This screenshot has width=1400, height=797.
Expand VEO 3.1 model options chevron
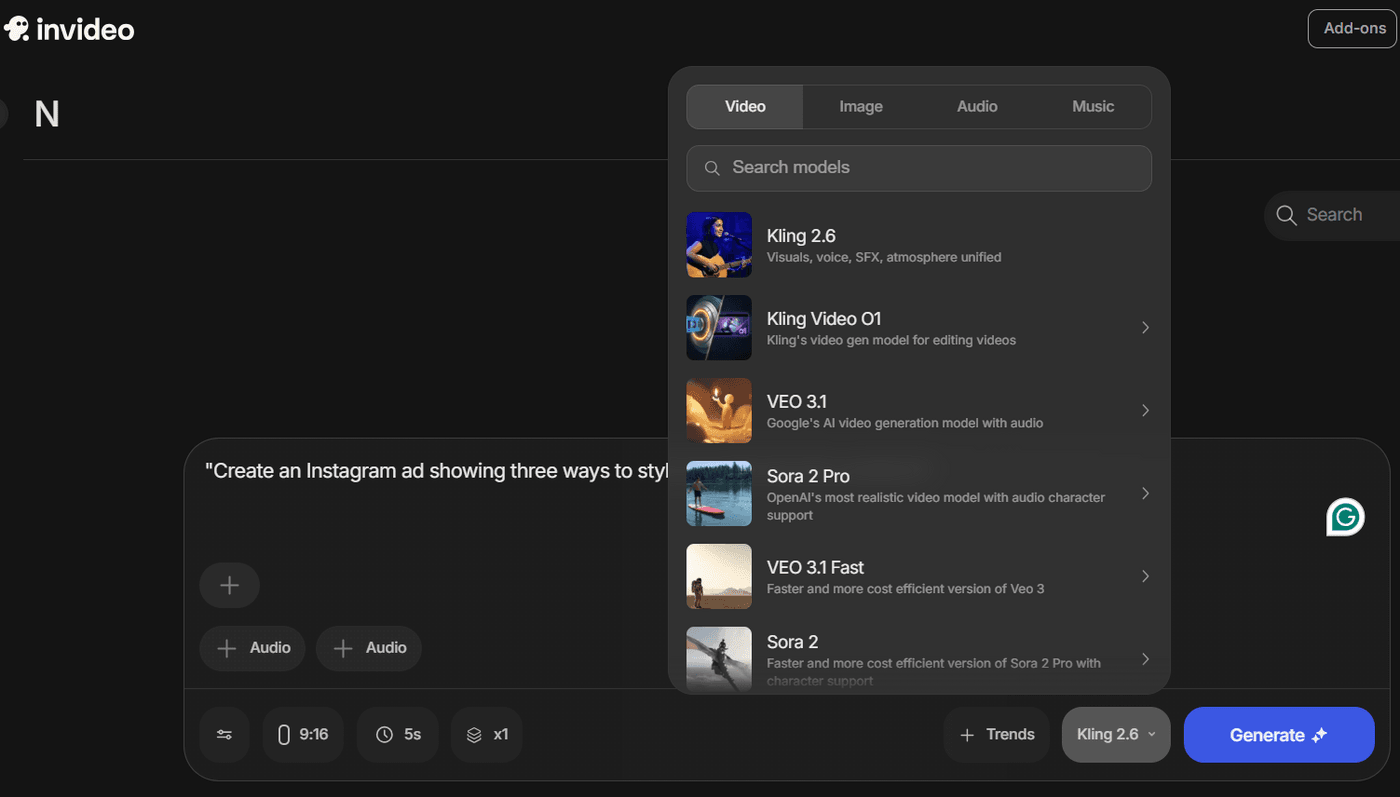coord(1145,411)
